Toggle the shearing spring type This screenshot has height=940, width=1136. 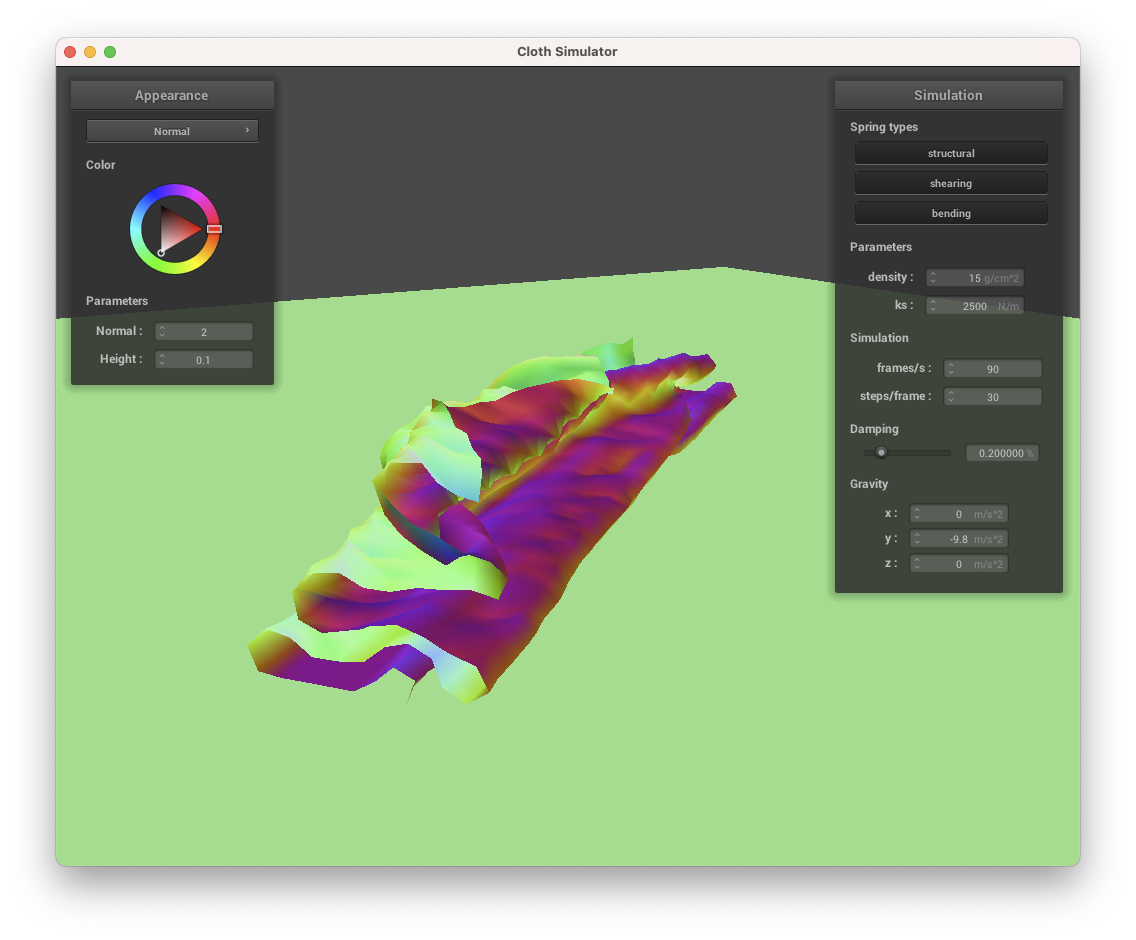pyautogui.click(x=950, y=182)
